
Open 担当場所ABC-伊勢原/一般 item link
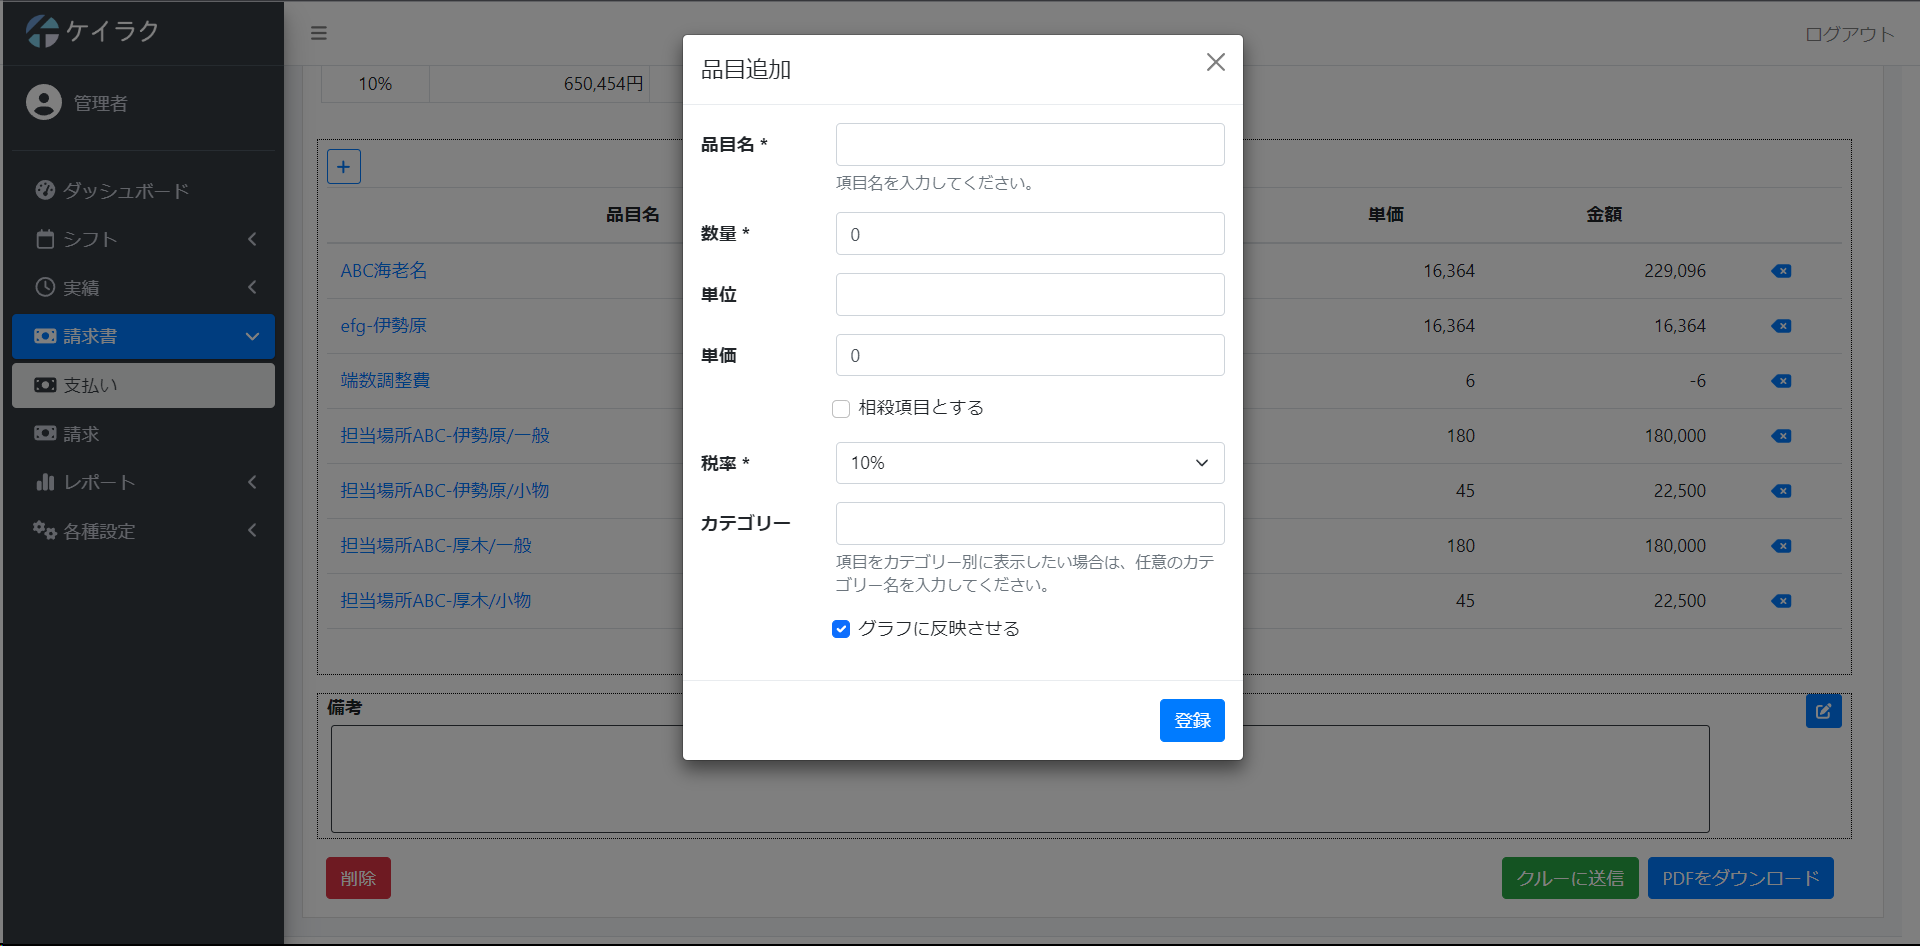point(445,436)
